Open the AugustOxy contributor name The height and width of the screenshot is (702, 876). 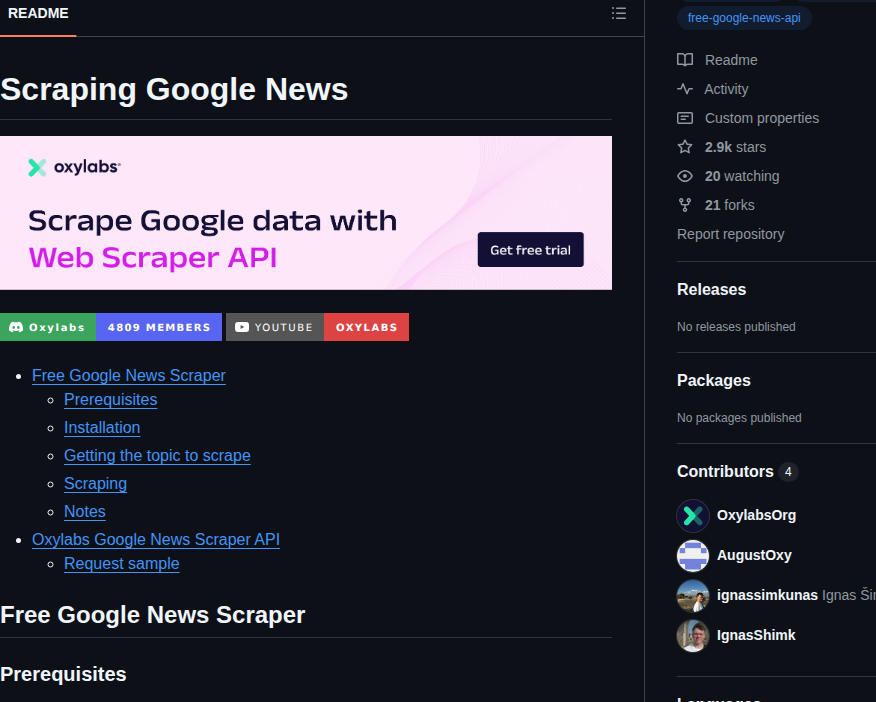click(x=754, y=556)
